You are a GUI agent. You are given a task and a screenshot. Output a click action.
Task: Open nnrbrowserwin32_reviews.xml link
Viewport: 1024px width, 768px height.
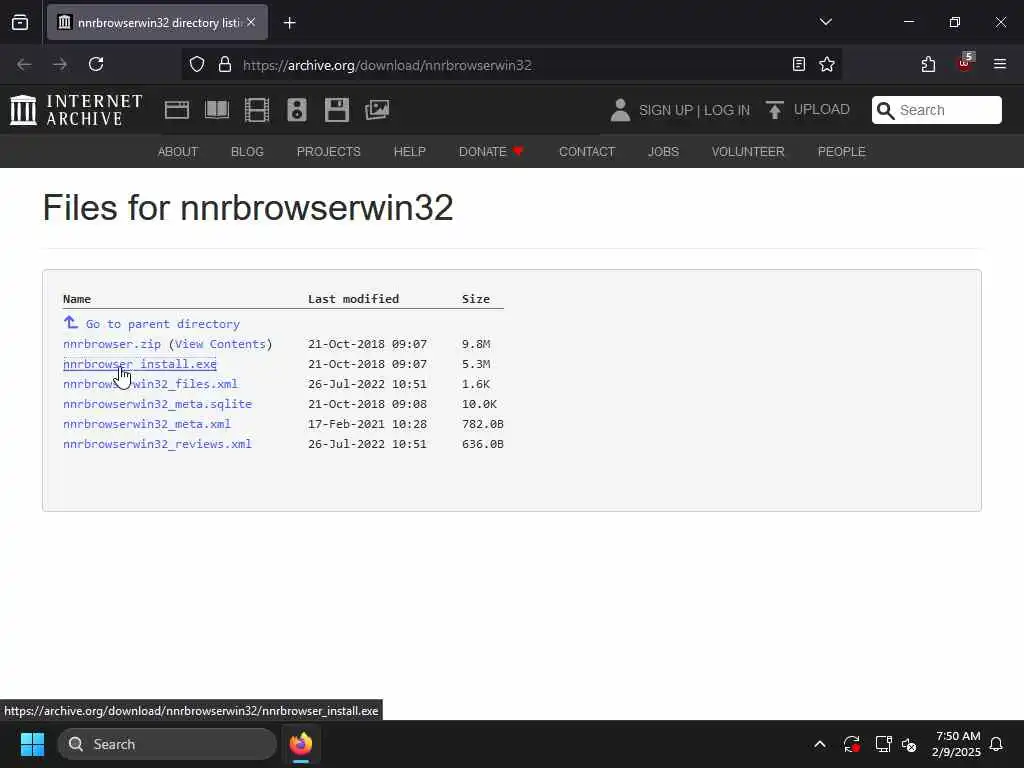[x=157, y=444]
